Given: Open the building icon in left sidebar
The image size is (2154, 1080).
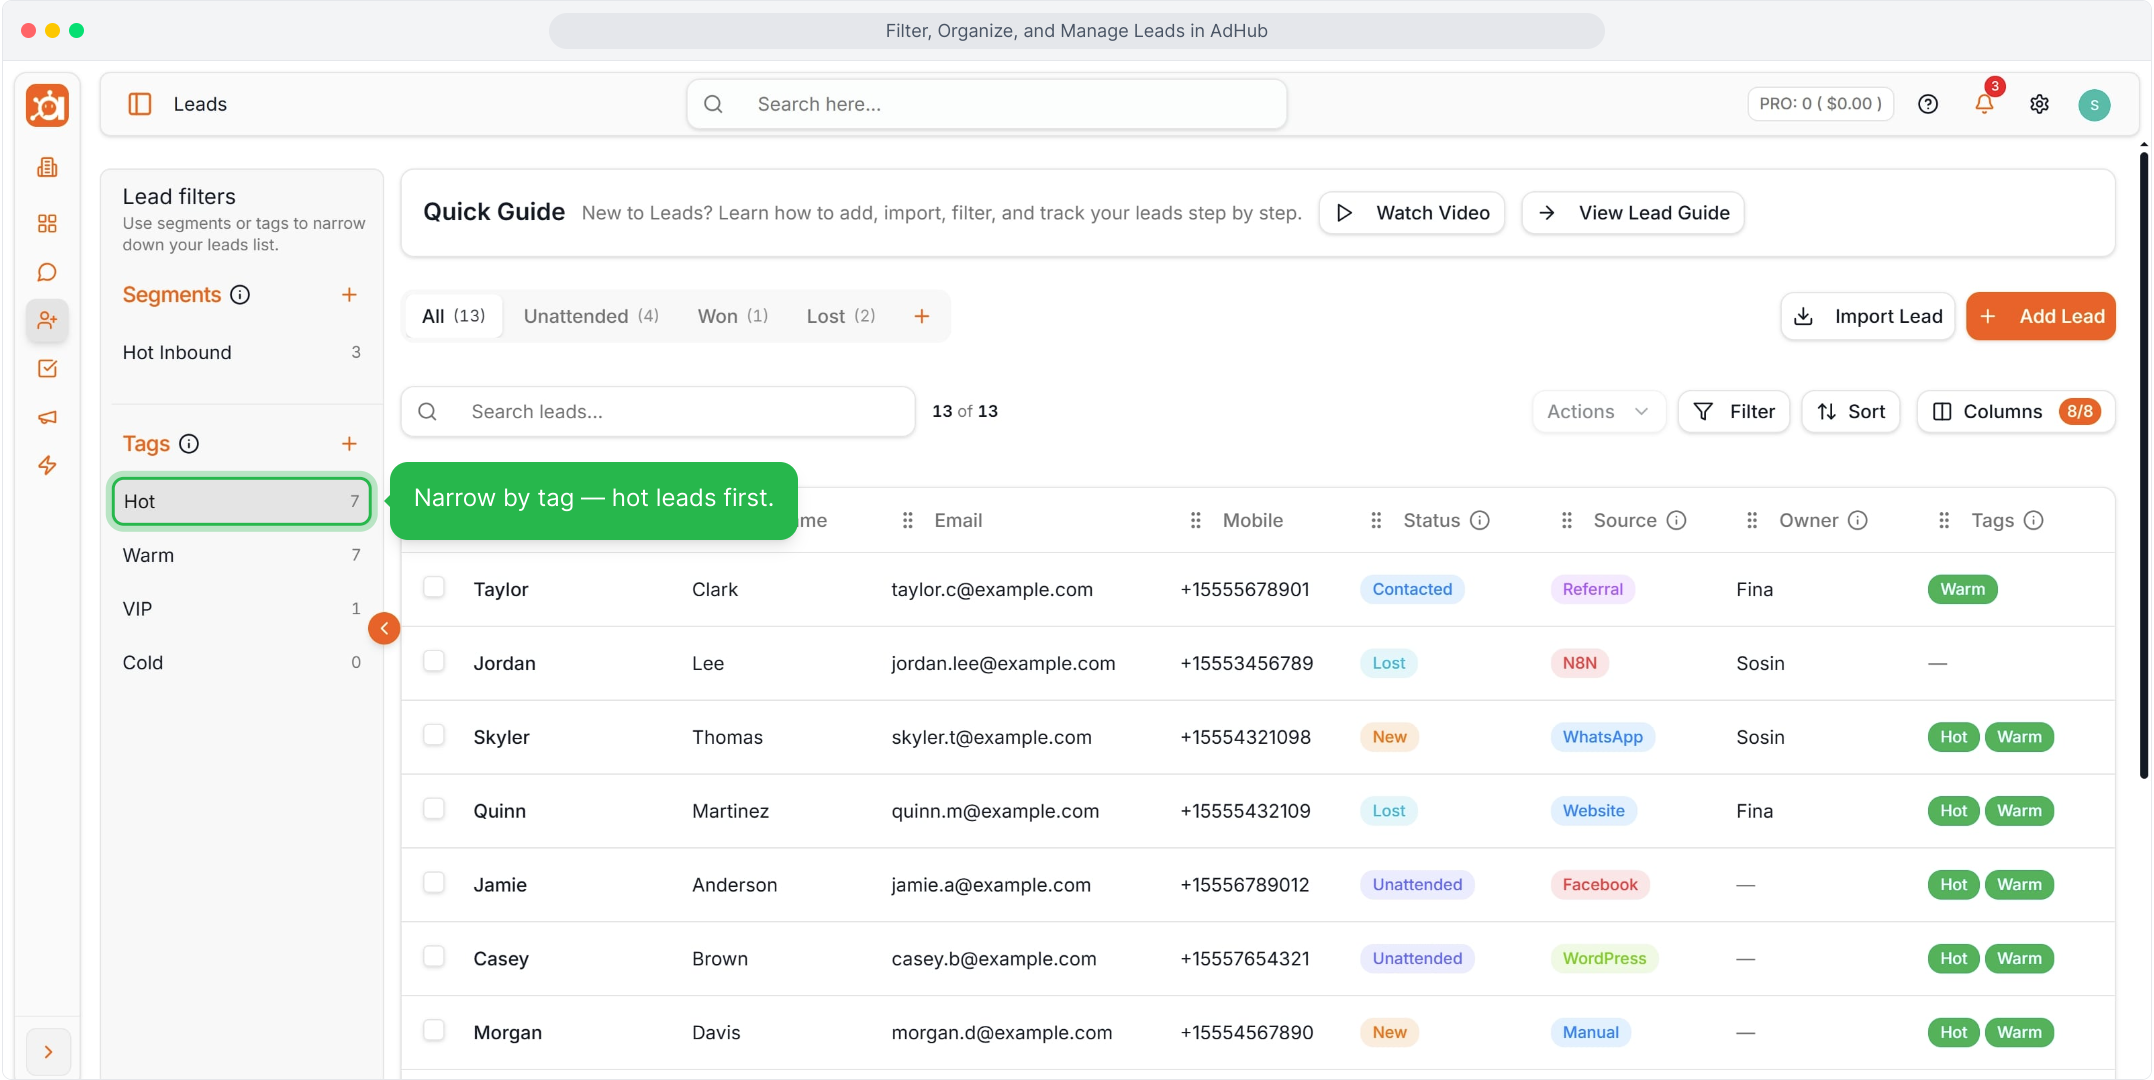Looking at the screenshot, I should pos(47,167).
